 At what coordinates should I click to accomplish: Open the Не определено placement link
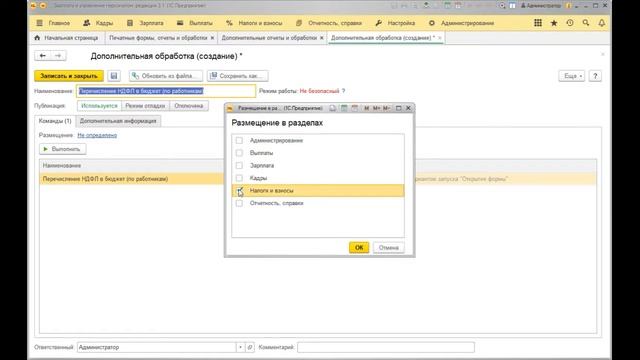point(97,135)
